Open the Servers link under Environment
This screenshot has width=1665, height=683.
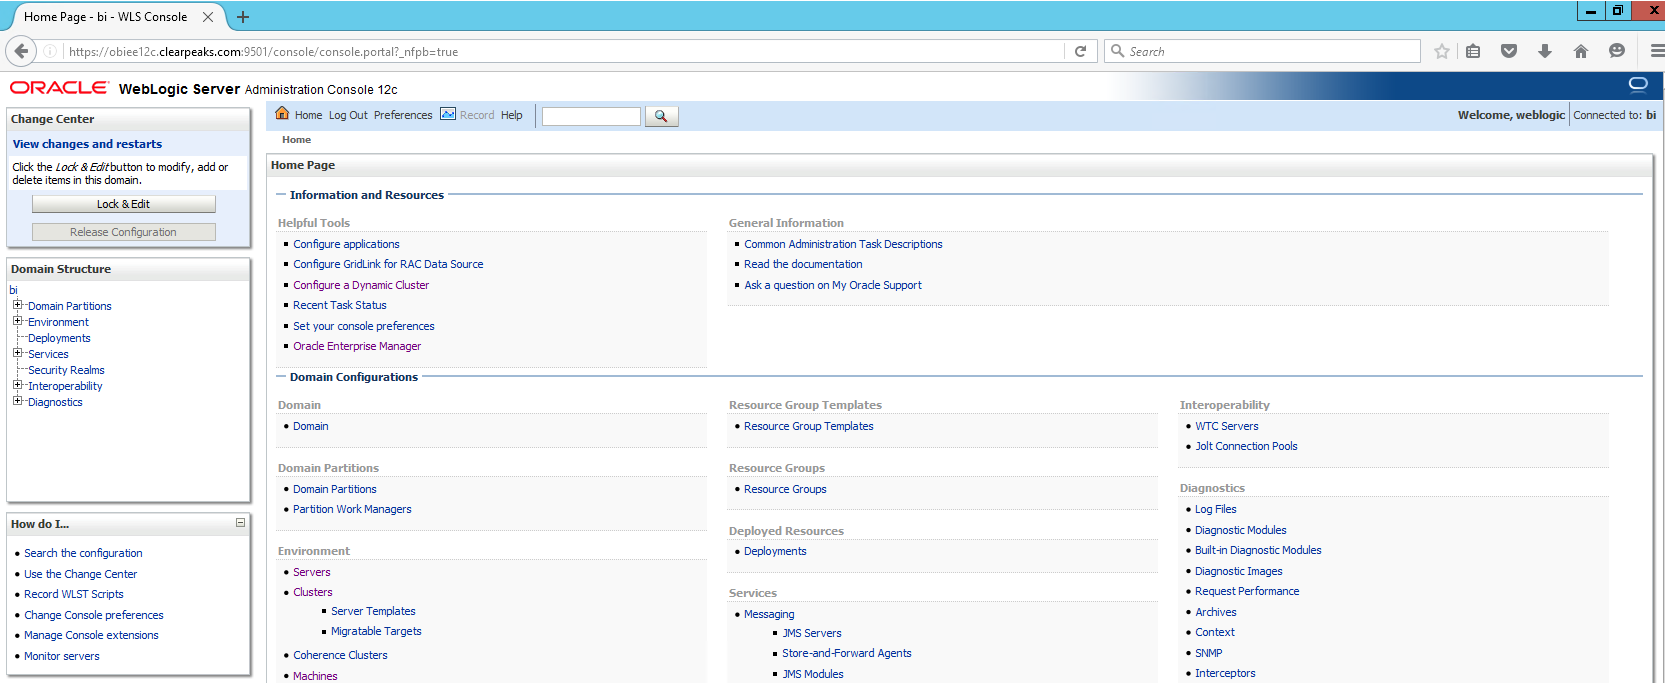click(x=312, y=572)
